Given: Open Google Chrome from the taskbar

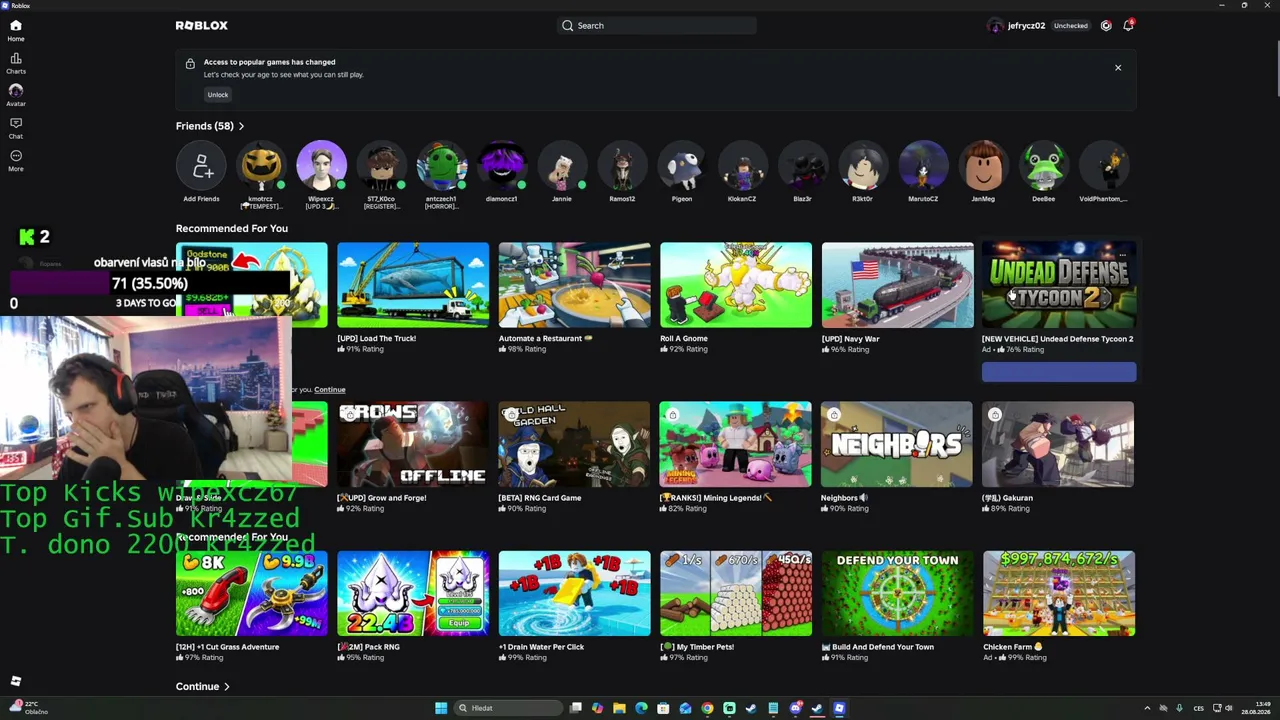Looking at the screenshot, I should click(x=707, y=708).
